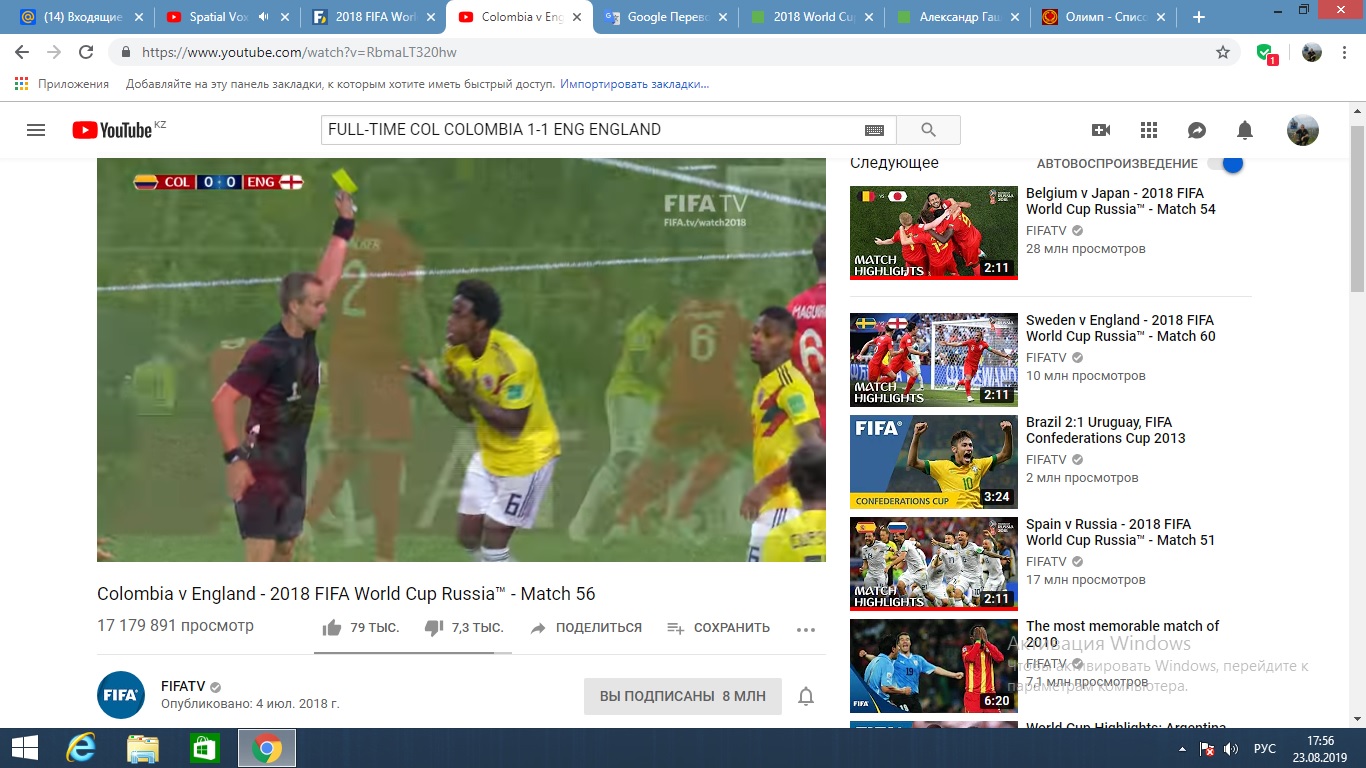Switch to the Google Переводчик tab
Image resolution: width=1366 pixels, height=768 pixels.
point(665,17)
